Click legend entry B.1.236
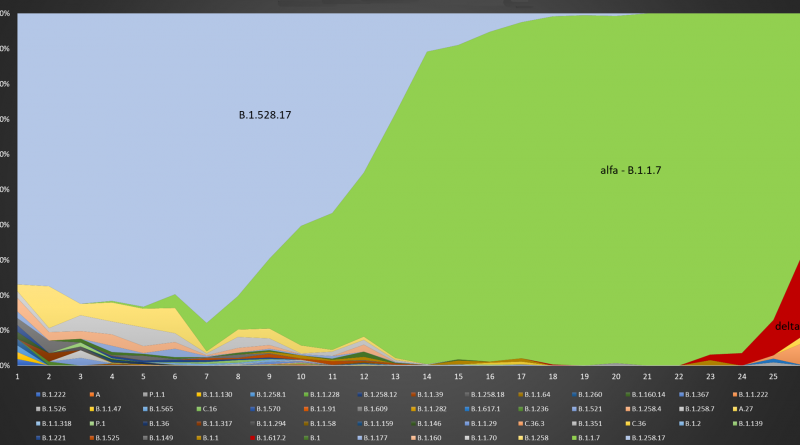The width and height of the screenshot is (800, 445). 533,409
